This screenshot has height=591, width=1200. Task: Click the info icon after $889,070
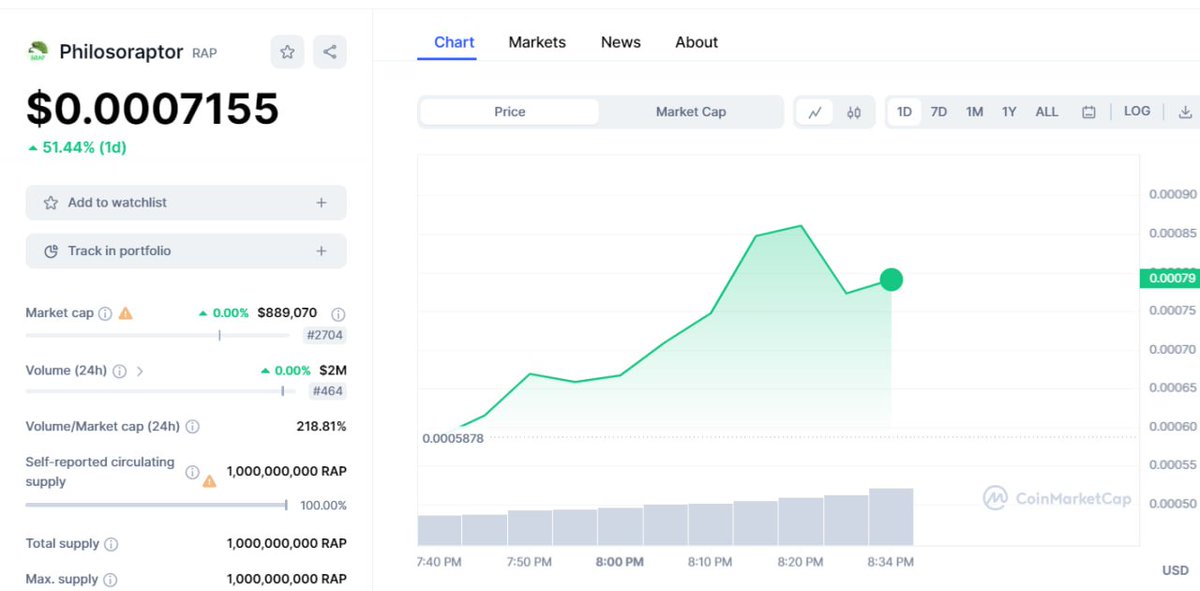pos(338,314)
